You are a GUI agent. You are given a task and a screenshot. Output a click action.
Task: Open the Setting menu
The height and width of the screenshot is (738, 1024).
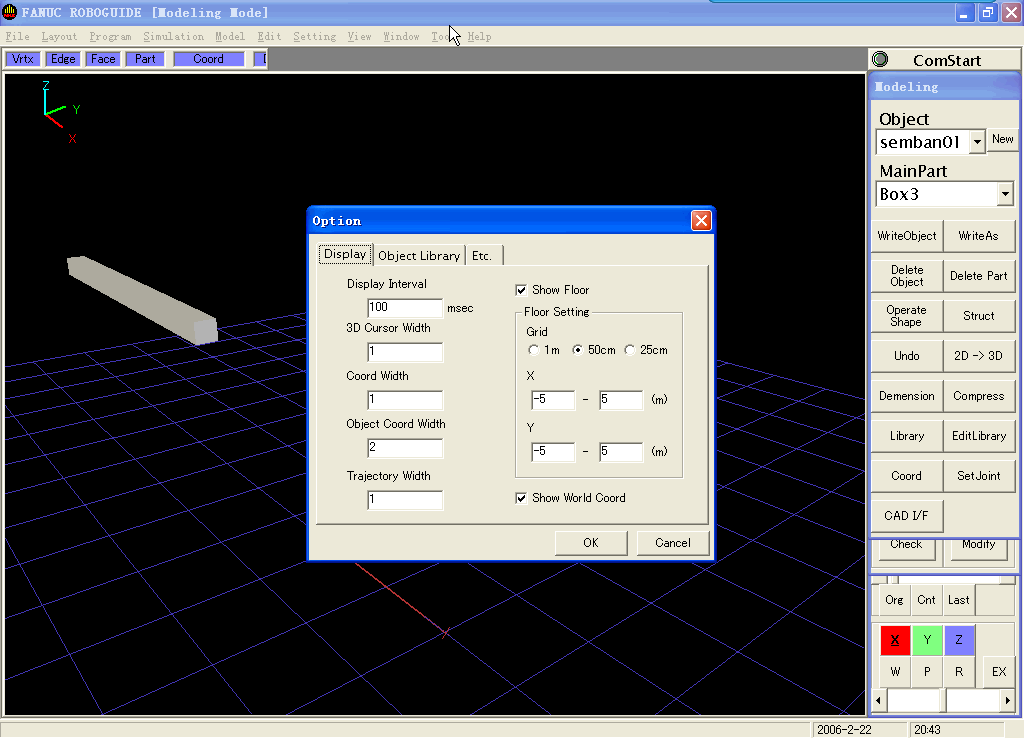point(314,37)
